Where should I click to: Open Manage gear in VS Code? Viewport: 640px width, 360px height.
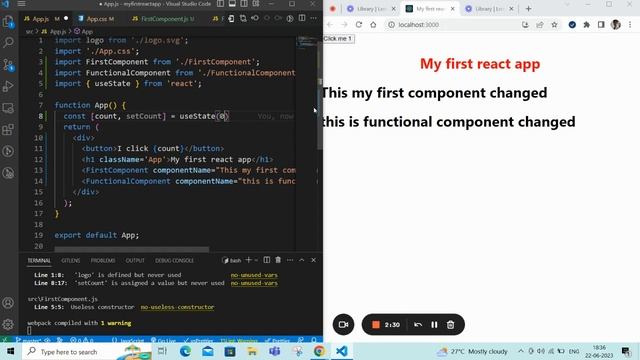[x=8, y=324]
